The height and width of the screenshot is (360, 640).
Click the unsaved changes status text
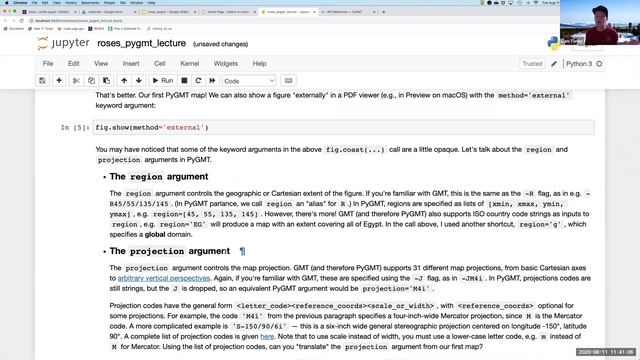[x=220, y=44]
